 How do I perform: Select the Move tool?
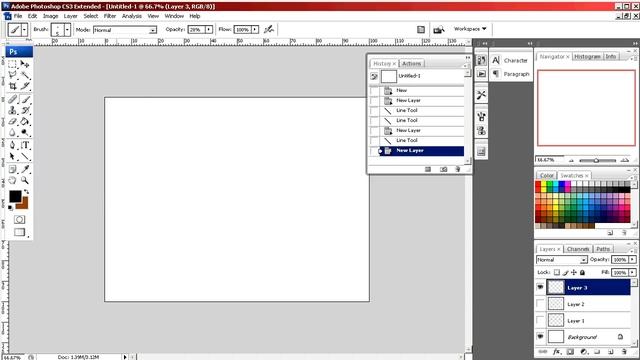pos(25,64)
